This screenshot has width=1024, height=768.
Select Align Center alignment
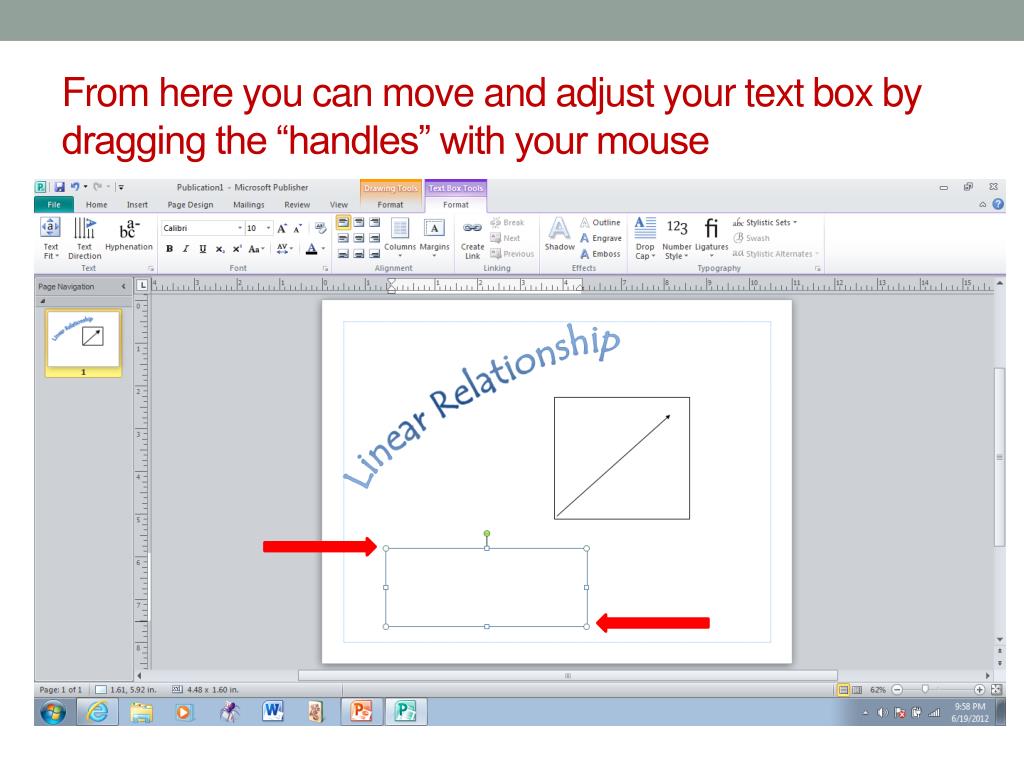pyautogui.click(x=359, y=238)
